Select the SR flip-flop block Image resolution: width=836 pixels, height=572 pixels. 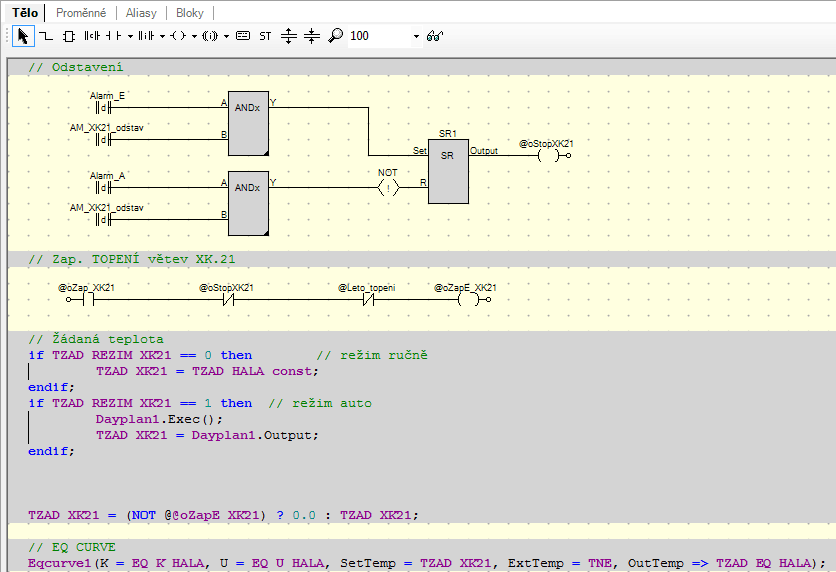448,171
